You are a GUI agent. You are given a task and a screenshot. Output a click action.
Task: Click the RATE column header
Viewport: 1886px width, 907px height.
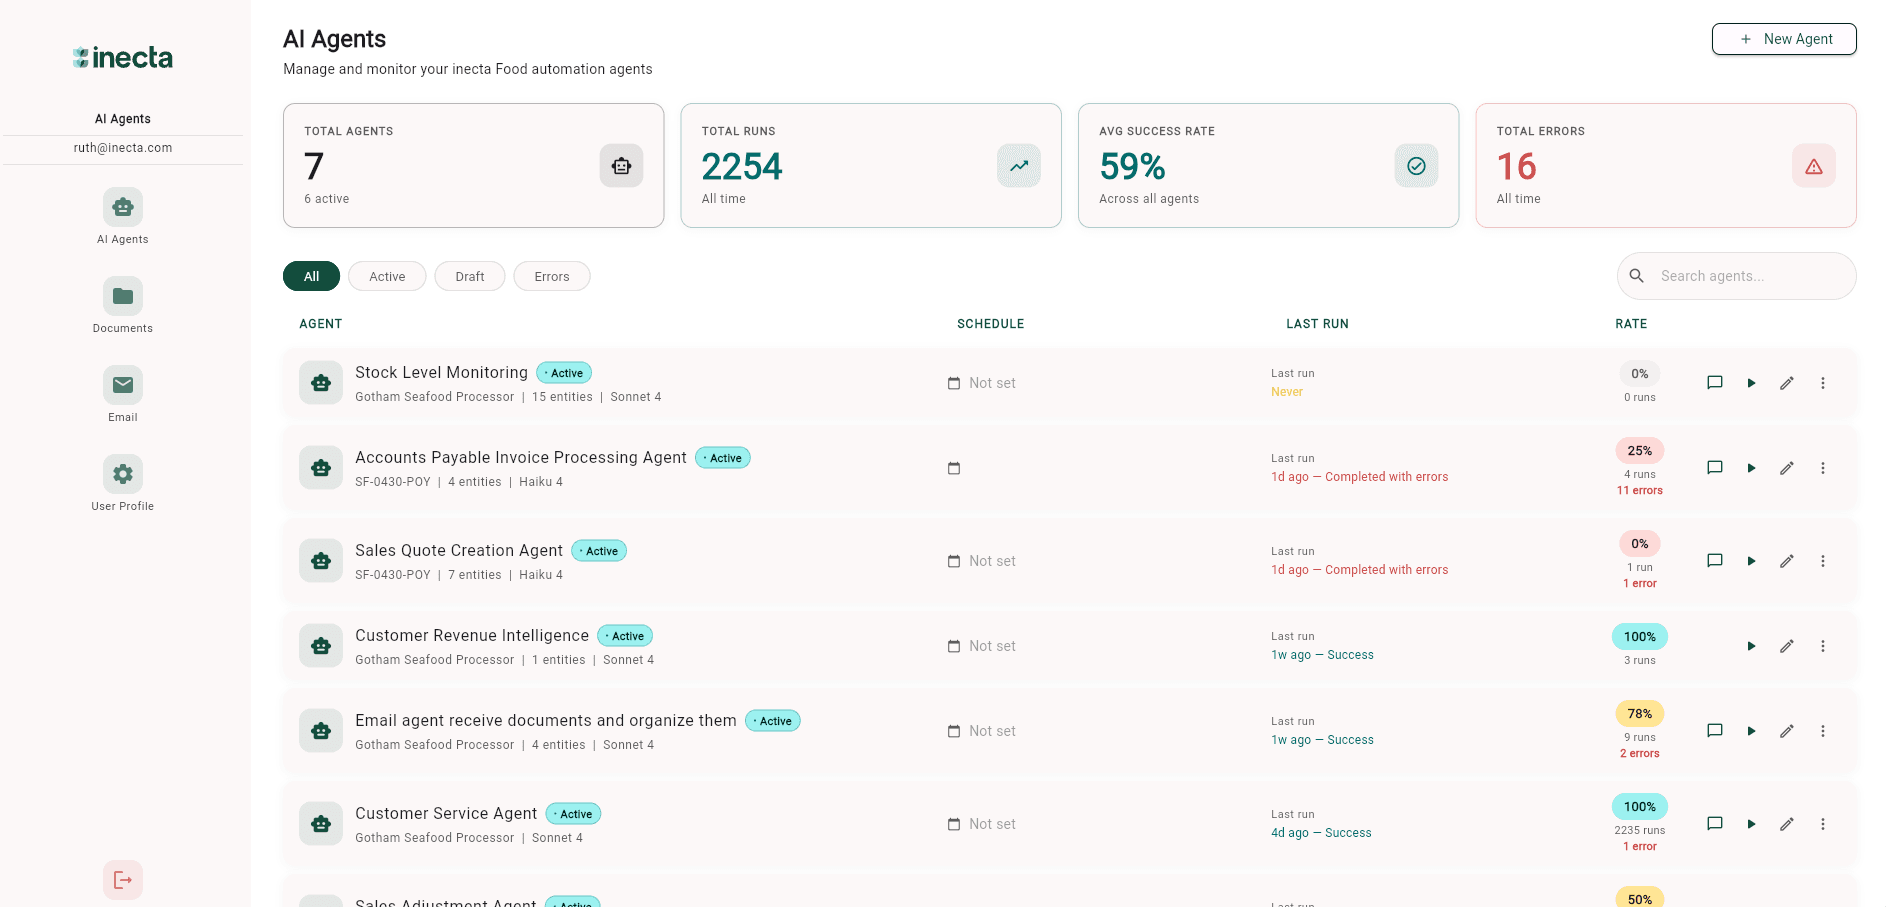1631,324
